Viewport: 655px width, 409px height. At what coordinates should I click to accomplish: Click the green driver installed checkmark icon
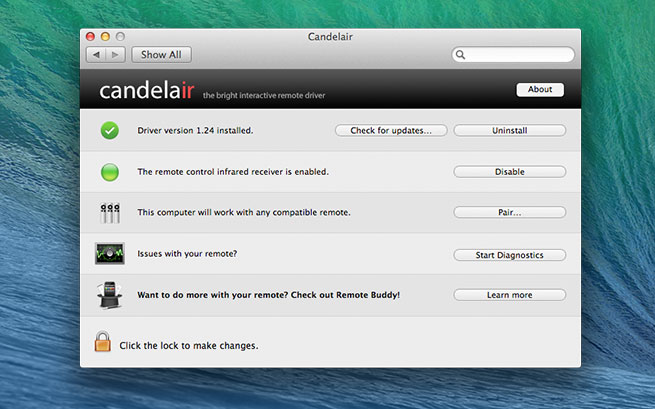point(110,130)
